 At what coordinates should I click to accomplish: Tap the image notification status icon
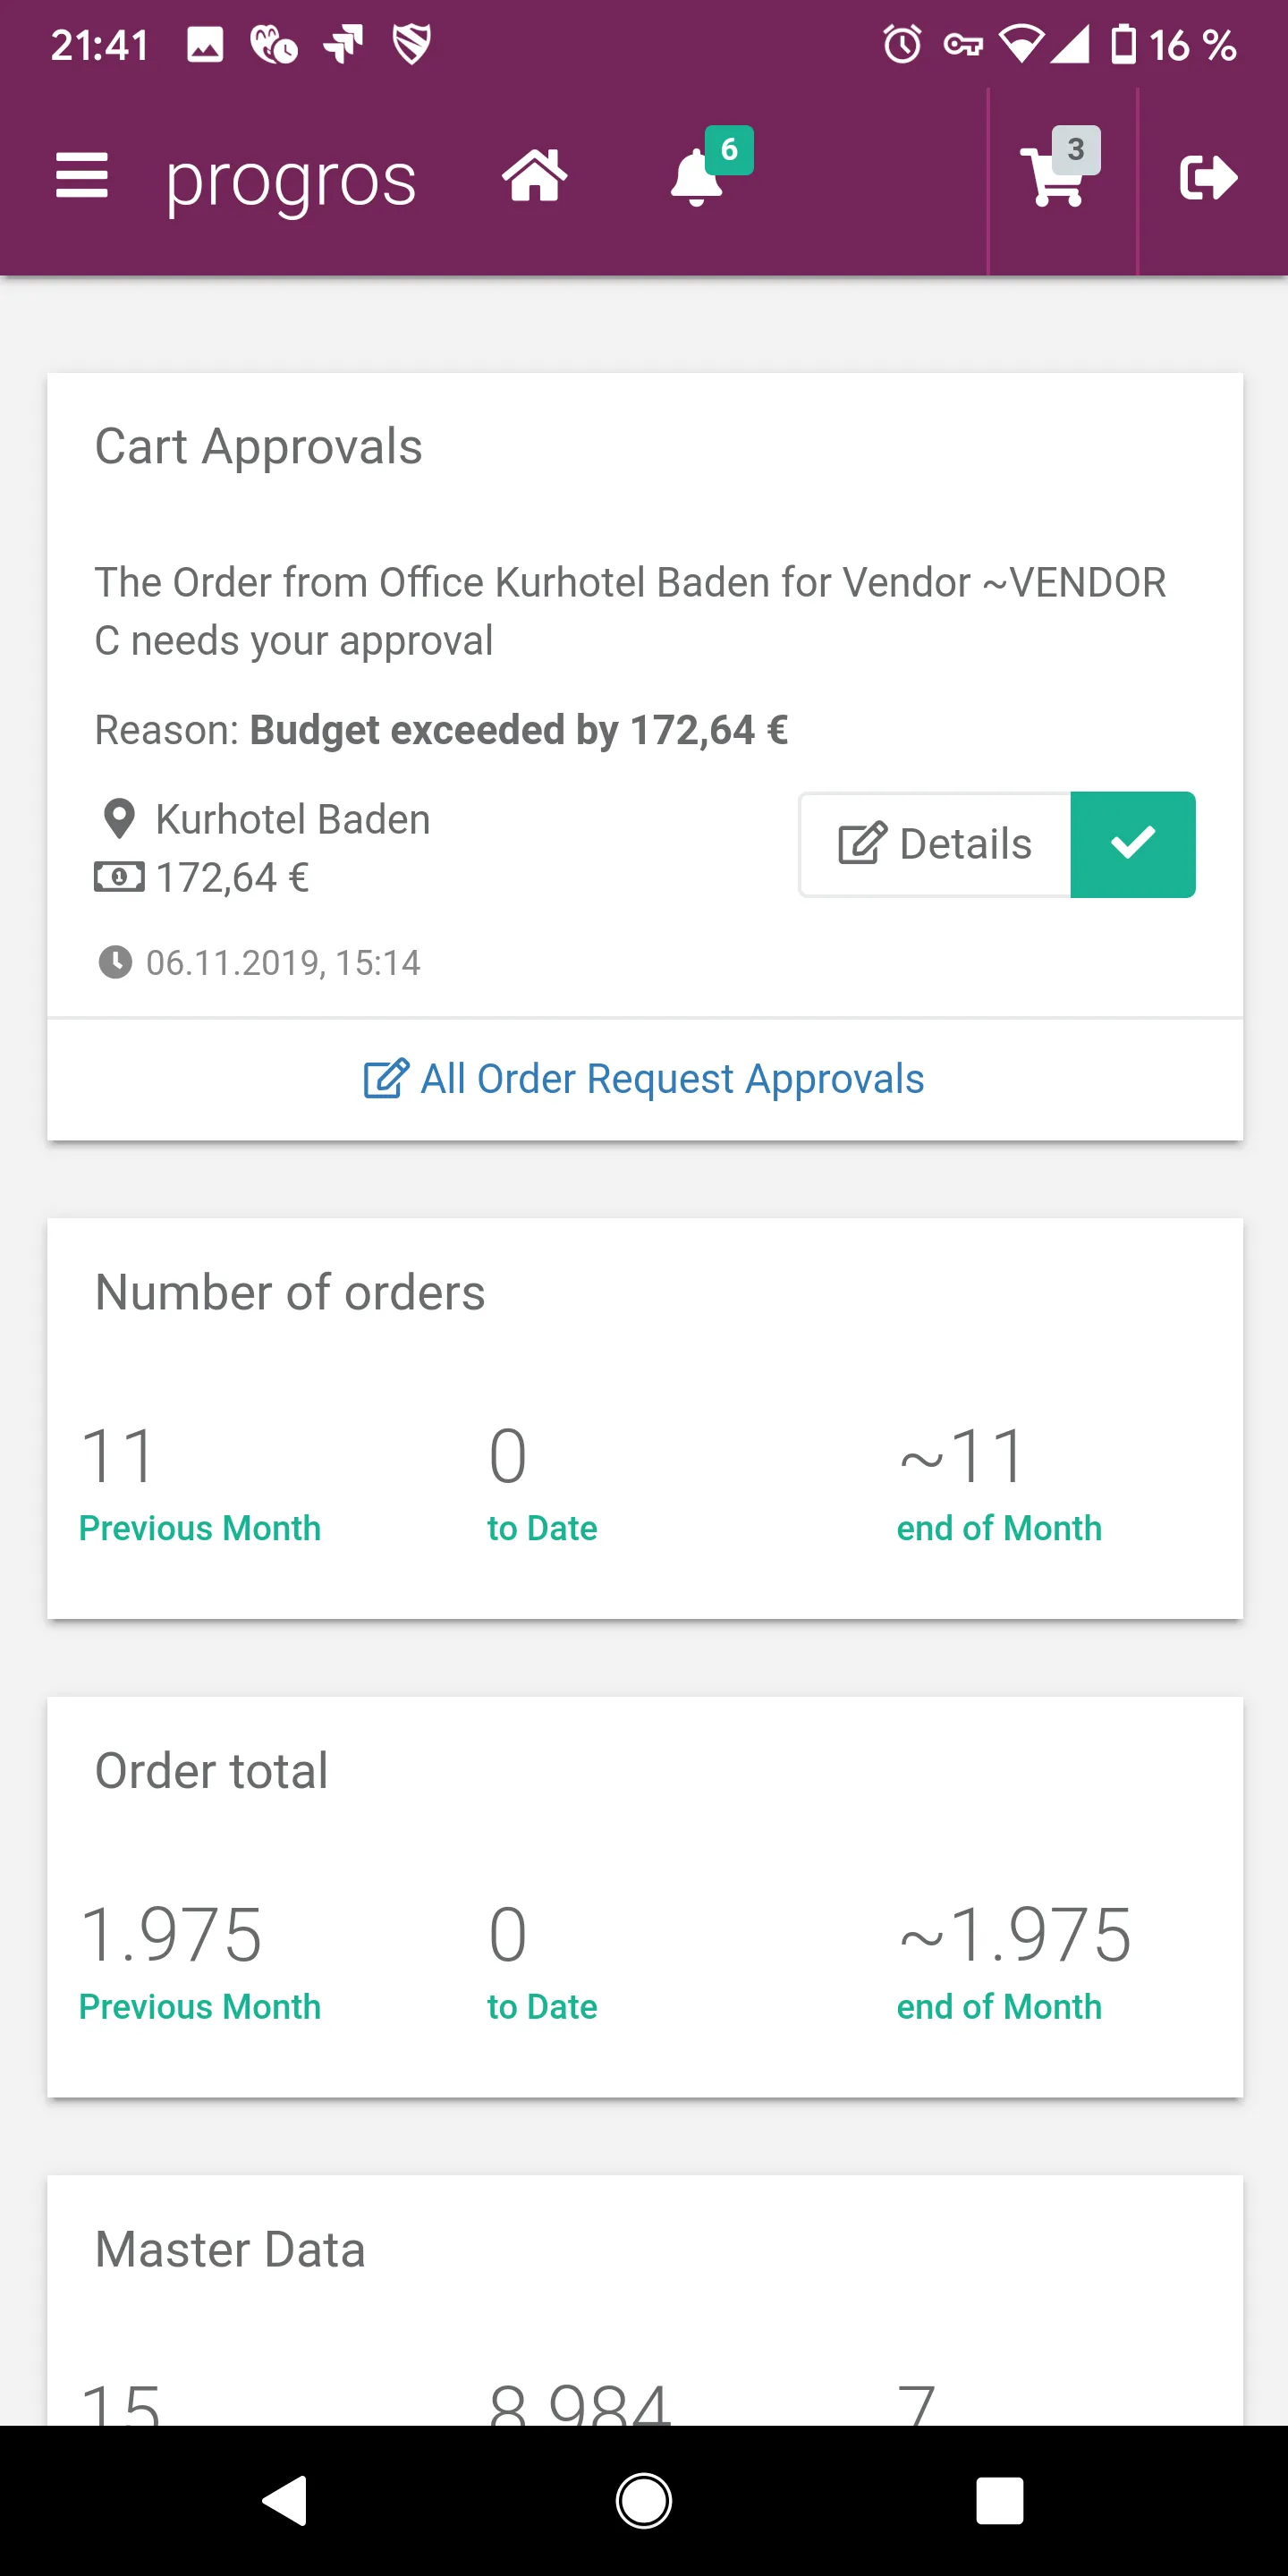point(205,44)
